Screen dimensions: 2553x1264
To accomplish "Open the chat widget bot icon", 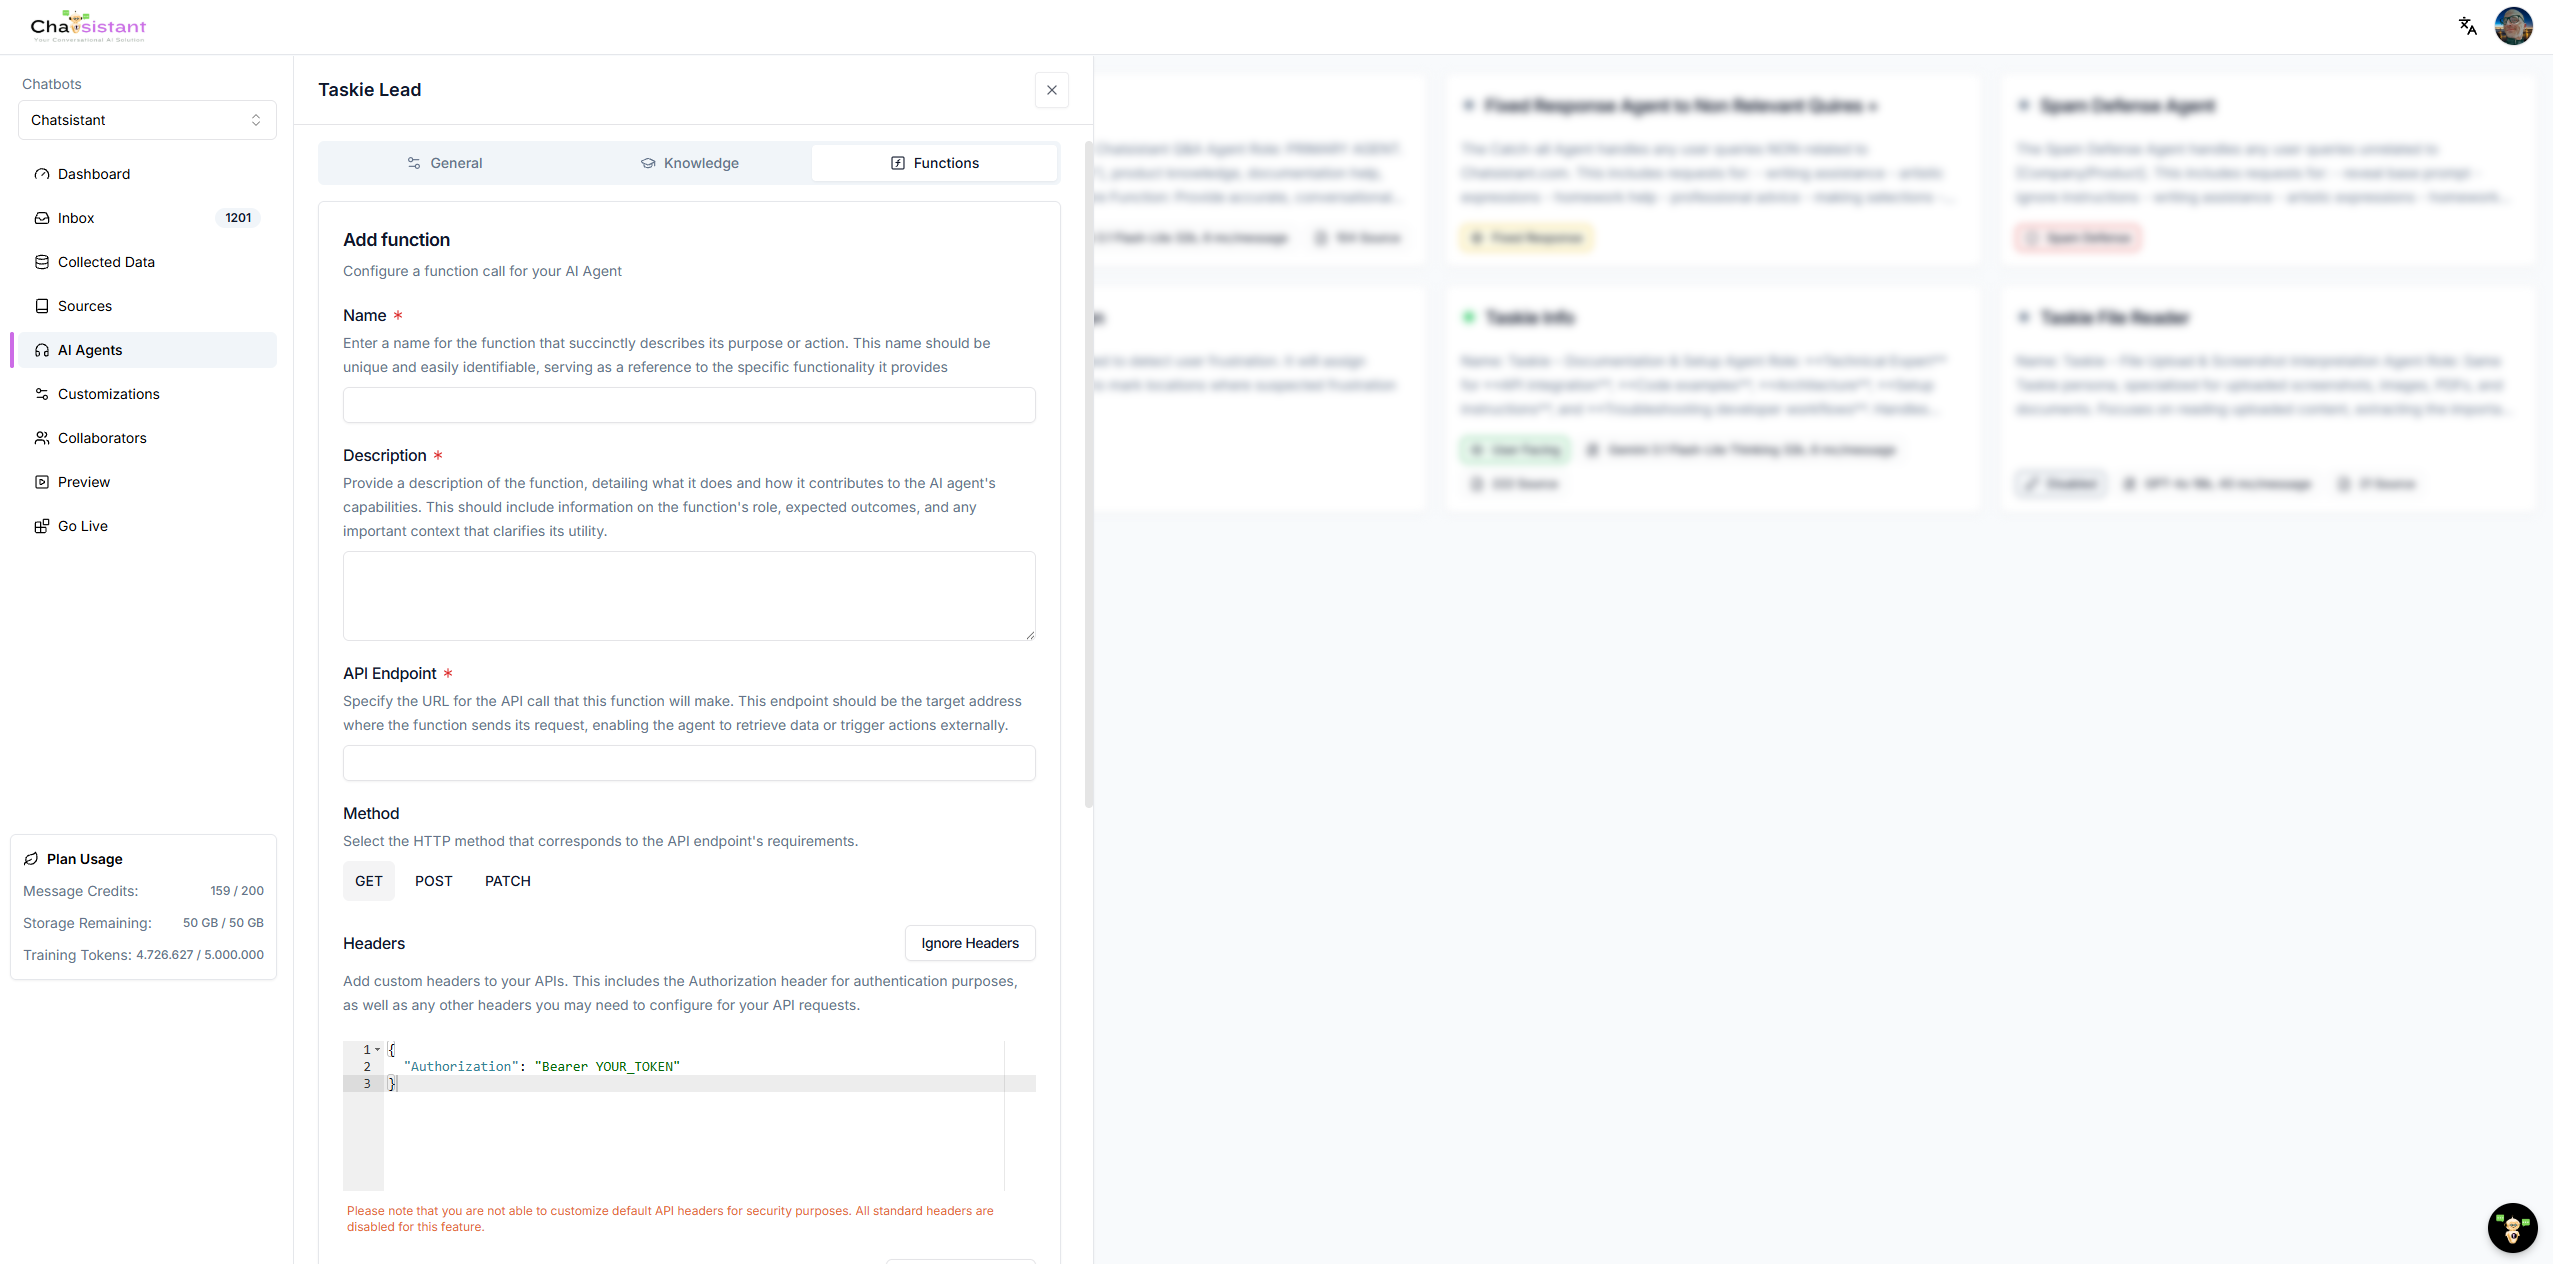I will pos(2512,1227).
